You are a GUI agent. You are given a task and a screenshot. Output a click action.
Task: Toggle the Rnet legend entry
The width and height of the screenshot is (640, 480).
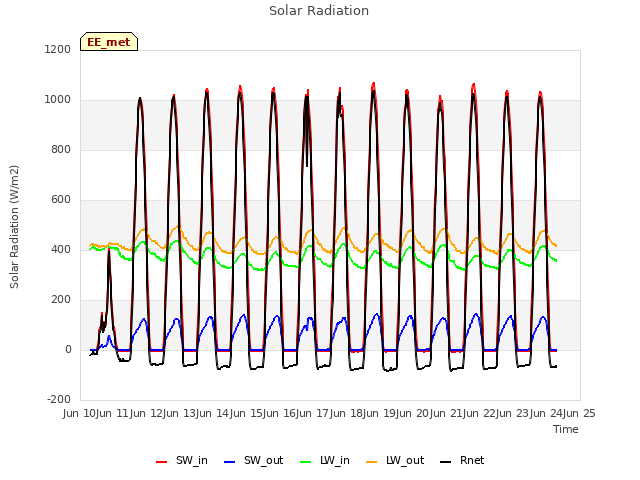click(462, 460)
